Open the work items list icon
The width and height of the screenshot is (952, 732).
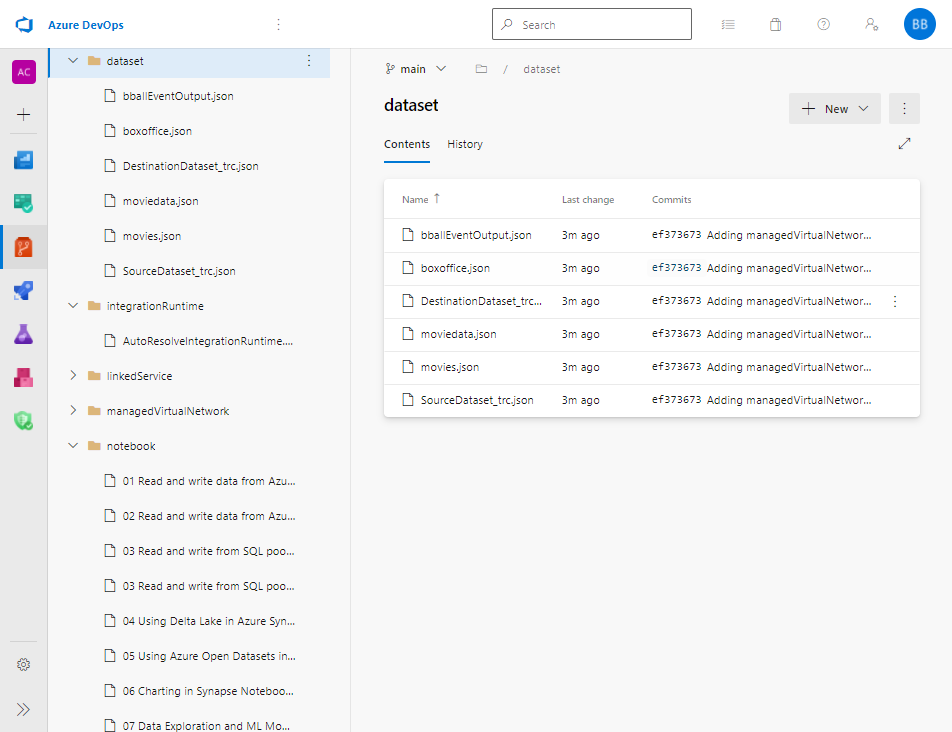[728, 25]
